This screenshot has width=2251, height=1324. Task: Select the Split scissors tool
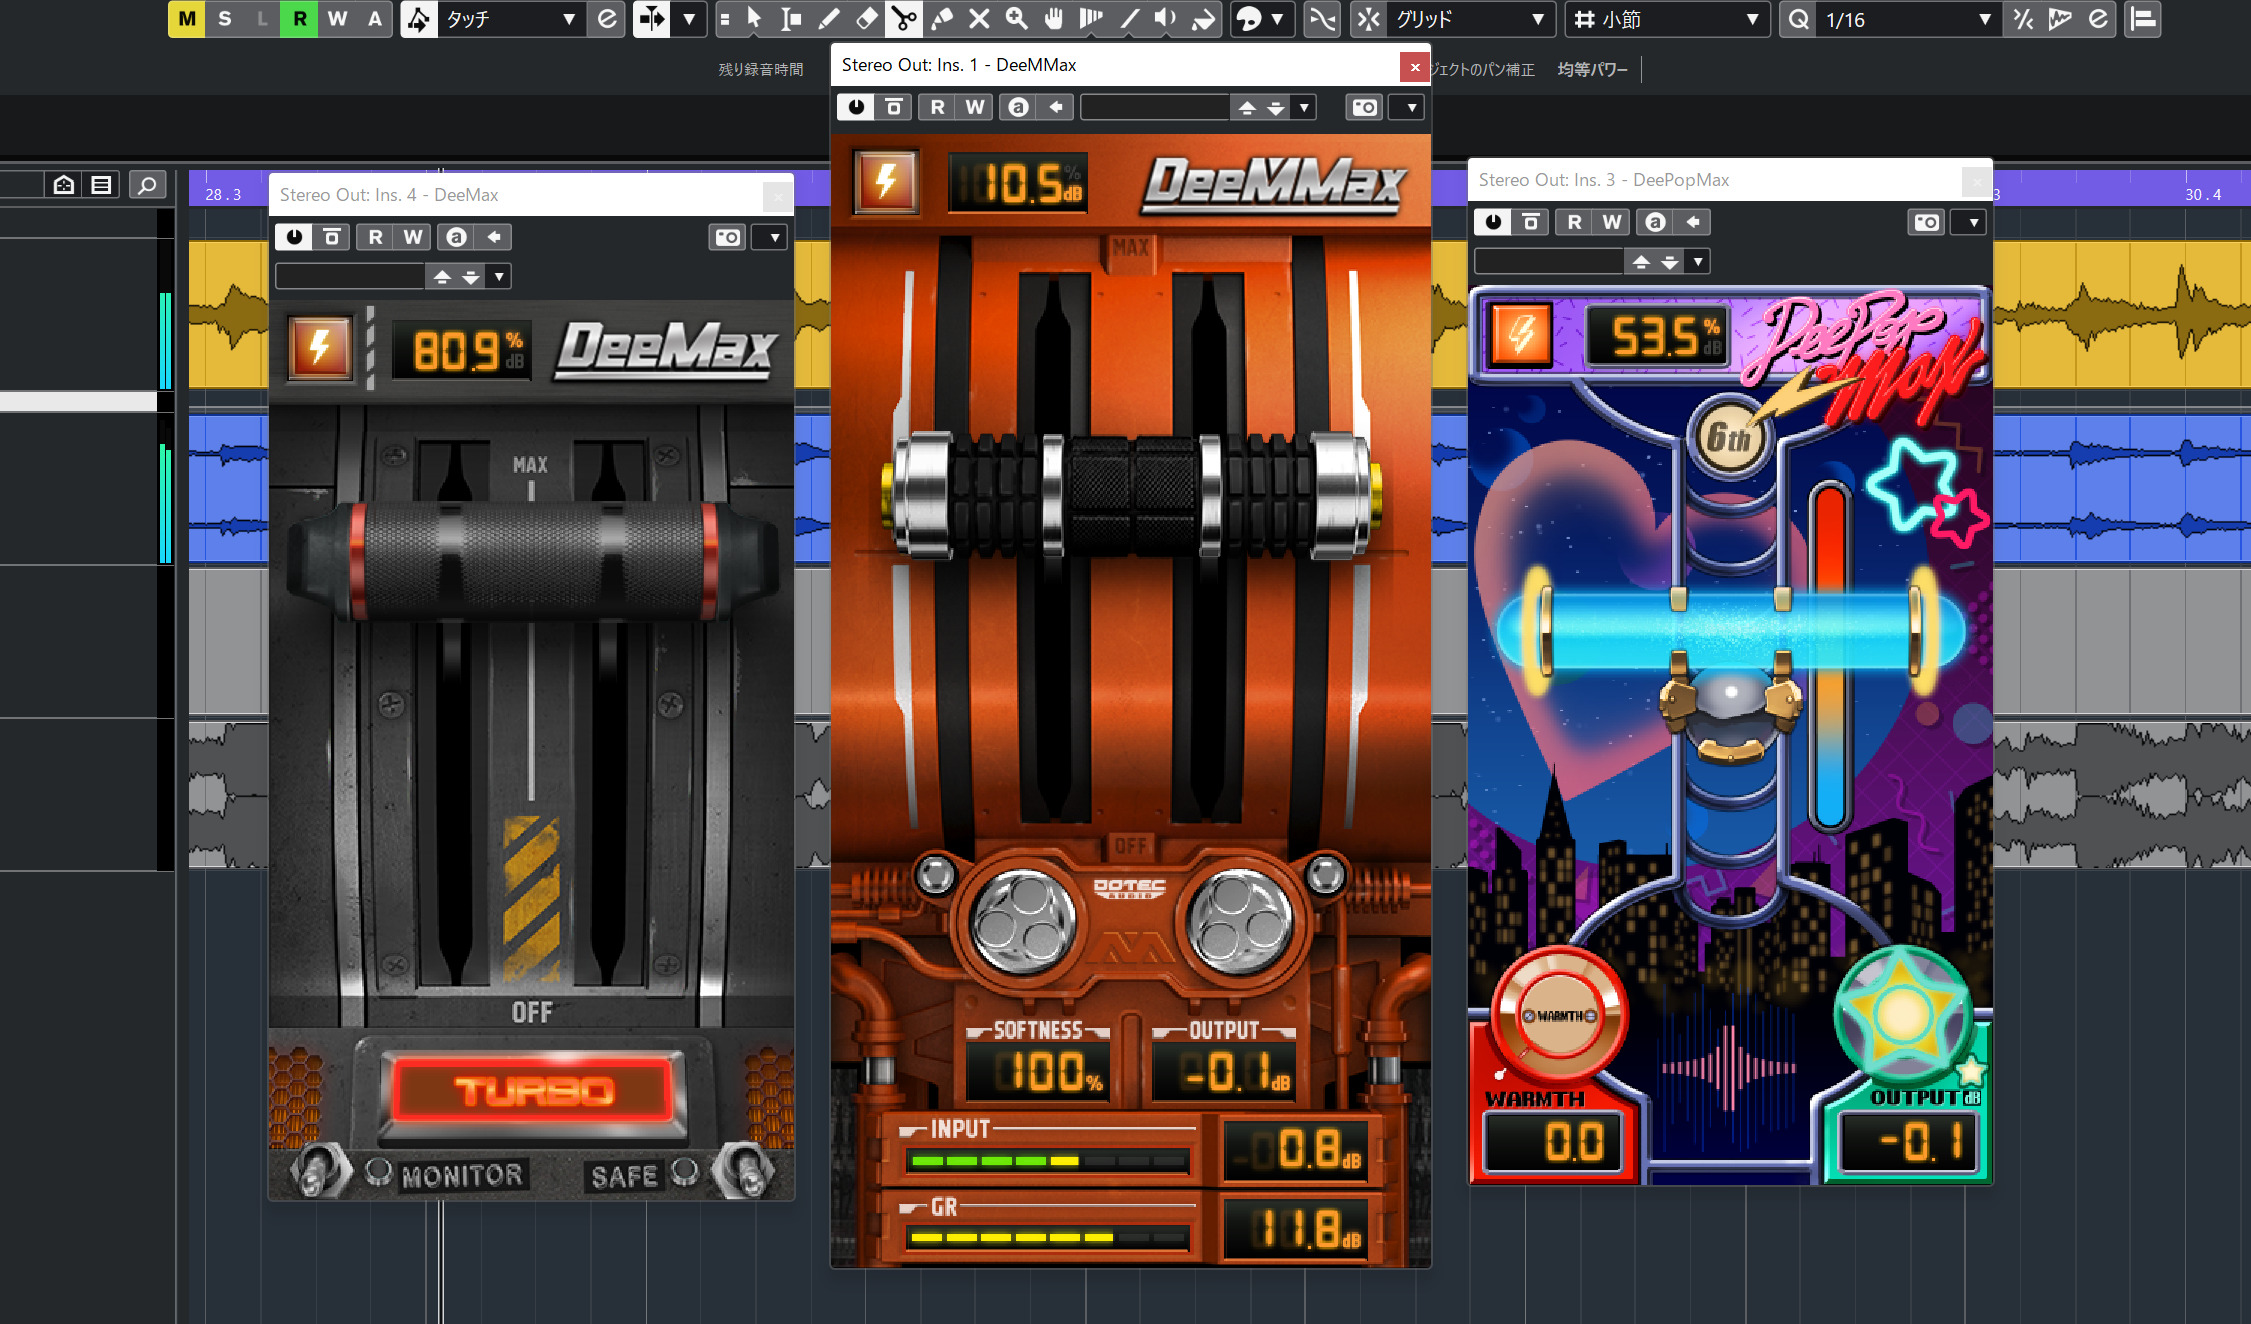click(904, 19)
